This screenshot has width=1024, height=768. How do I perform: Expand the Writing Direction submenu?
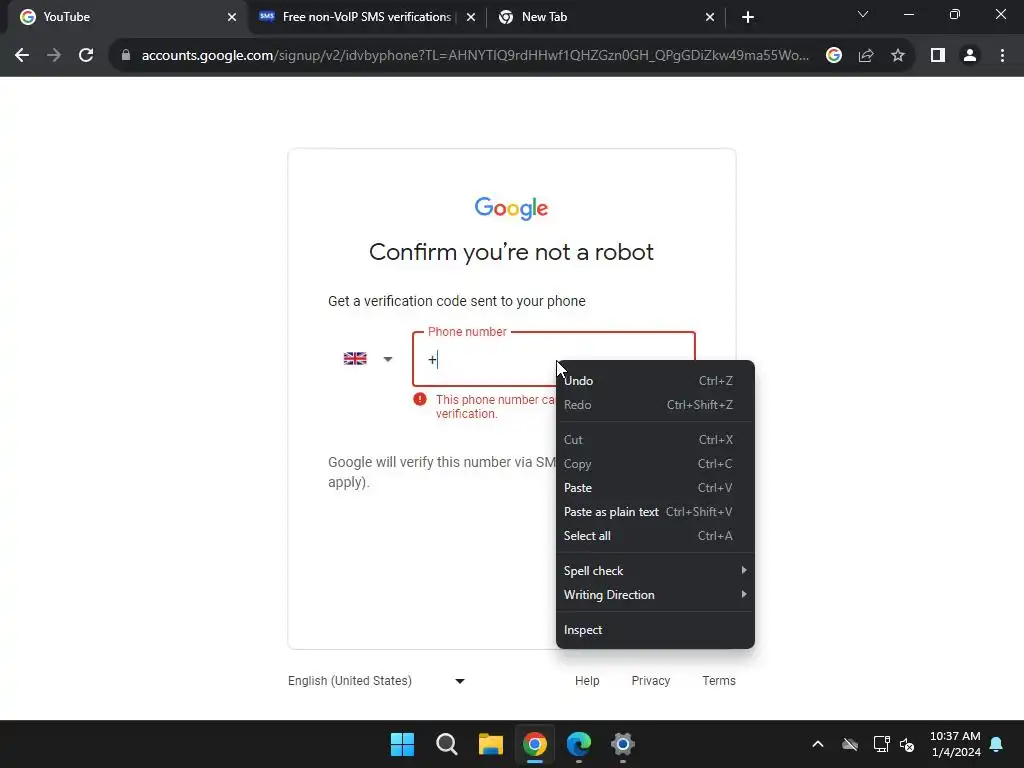[655, 595]
